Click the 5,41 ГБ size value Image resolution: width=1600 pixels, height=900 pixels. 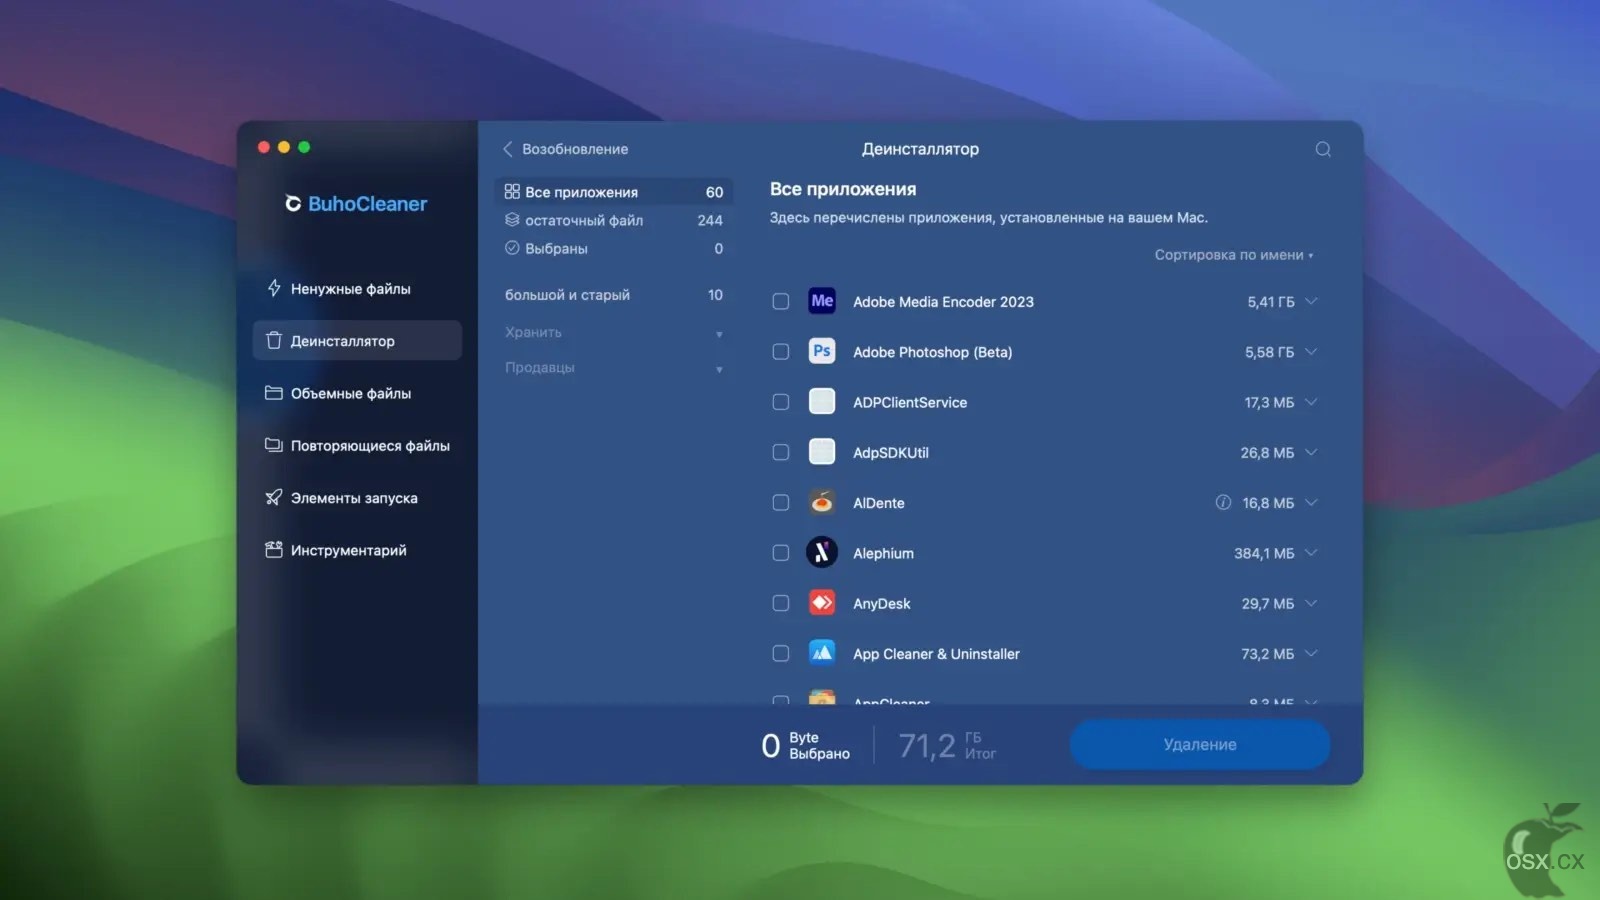[1270, 301]
